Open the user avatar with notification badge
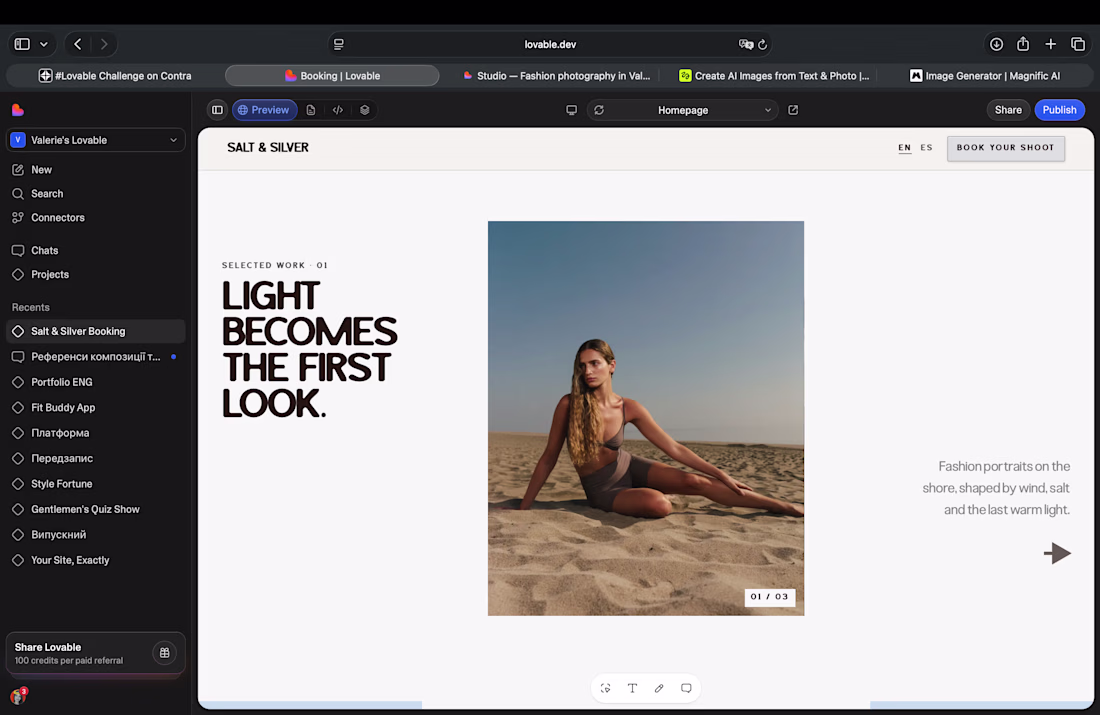Screen dimensions: 1100x715 [18, 696]
